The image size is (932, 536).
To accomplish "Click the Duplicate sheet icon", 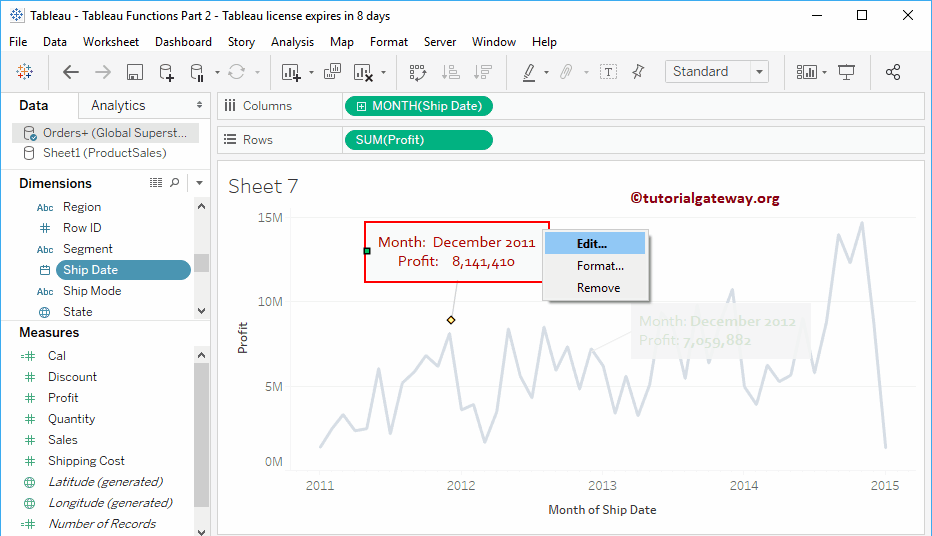I will (x=332, y=72).
